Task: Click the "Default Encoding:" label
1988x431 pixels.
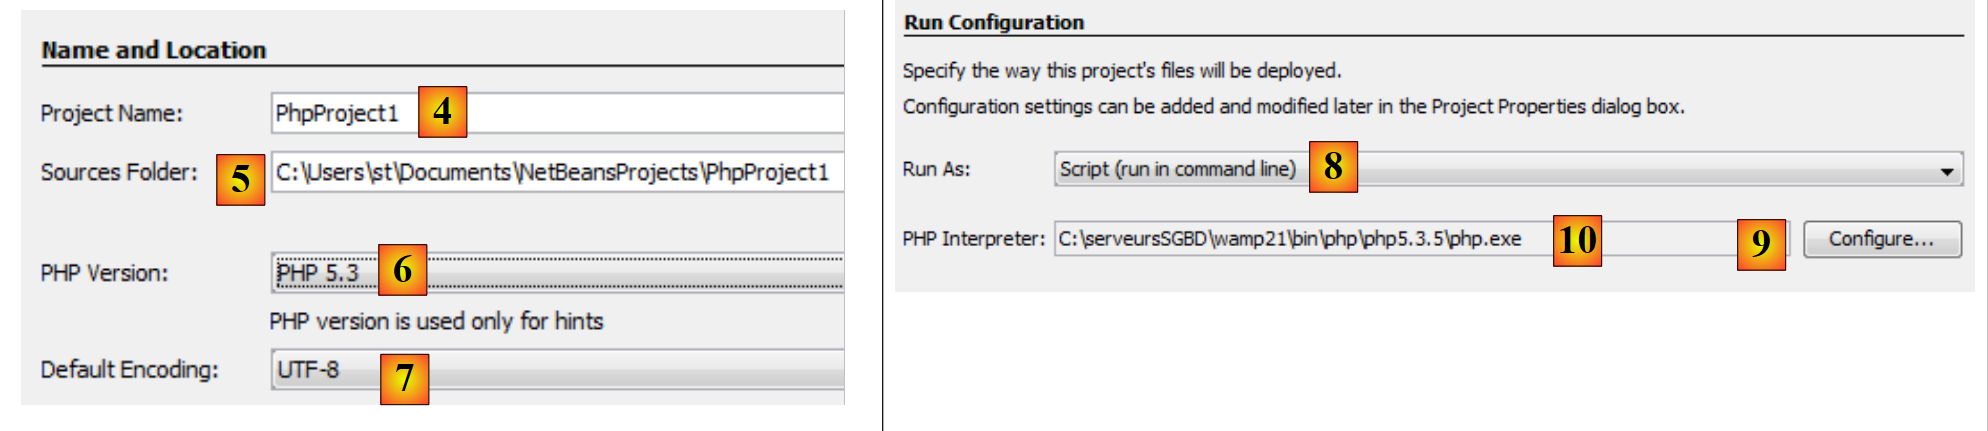Action: point(129,370)
